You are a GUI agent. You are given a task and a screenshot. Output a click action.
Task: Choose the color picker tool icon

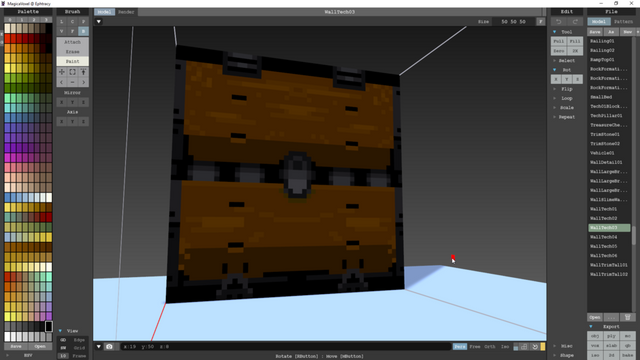(x=83, y=72)
